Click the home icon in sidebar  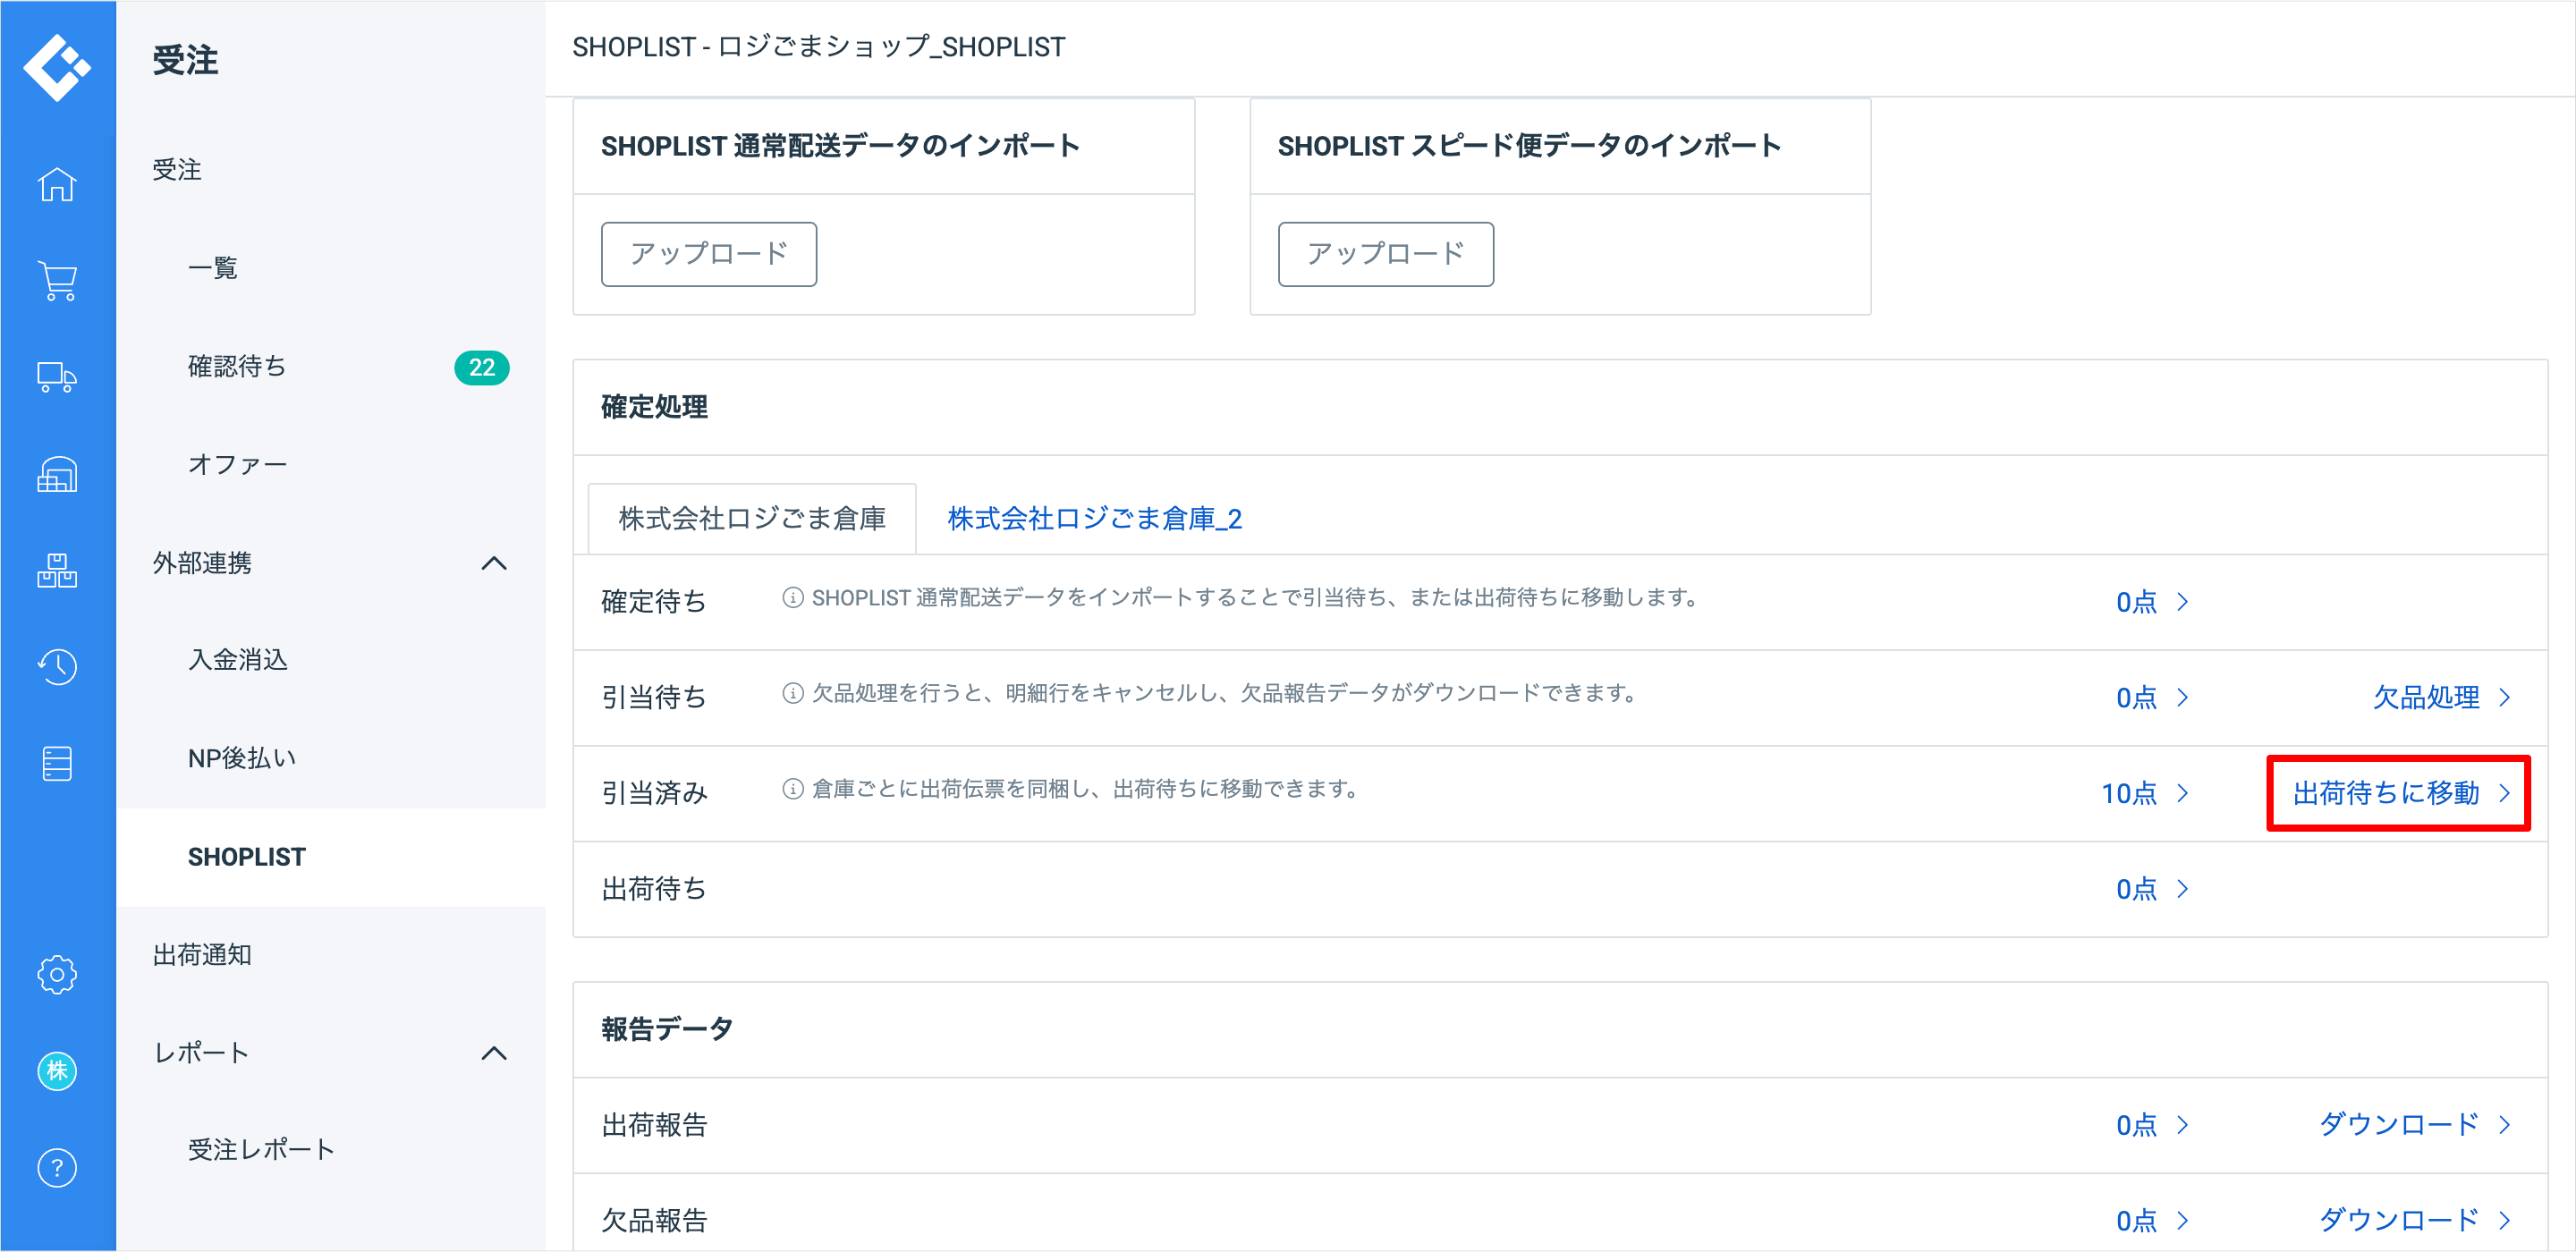(x=57, y=185)
